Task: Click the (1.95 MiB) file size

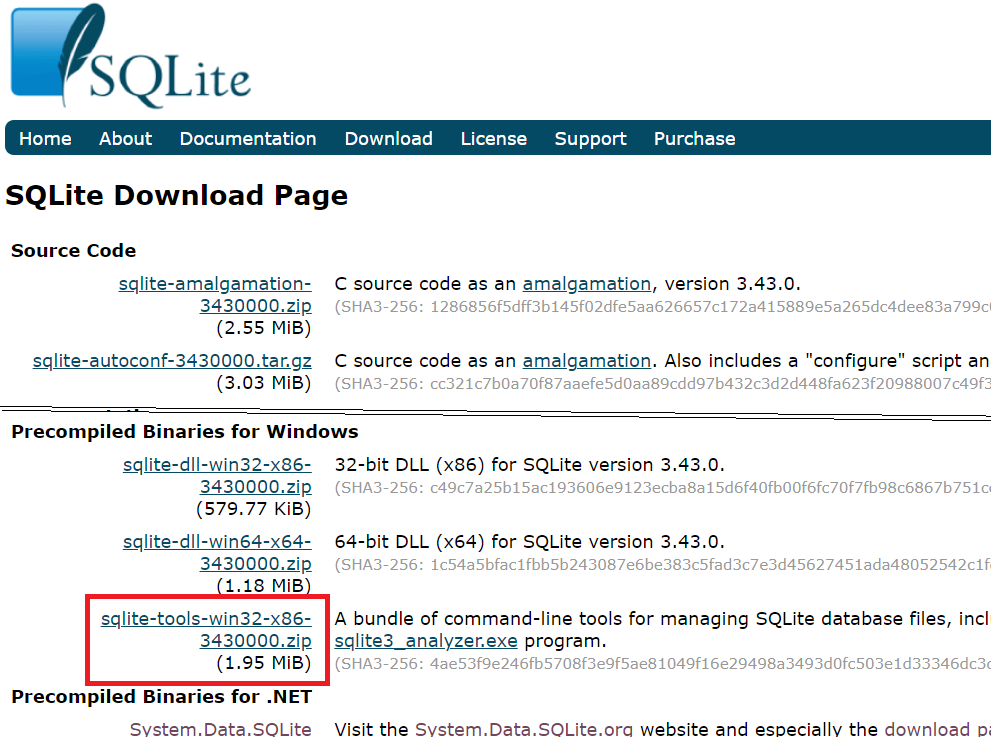Action: coord(264,663)
